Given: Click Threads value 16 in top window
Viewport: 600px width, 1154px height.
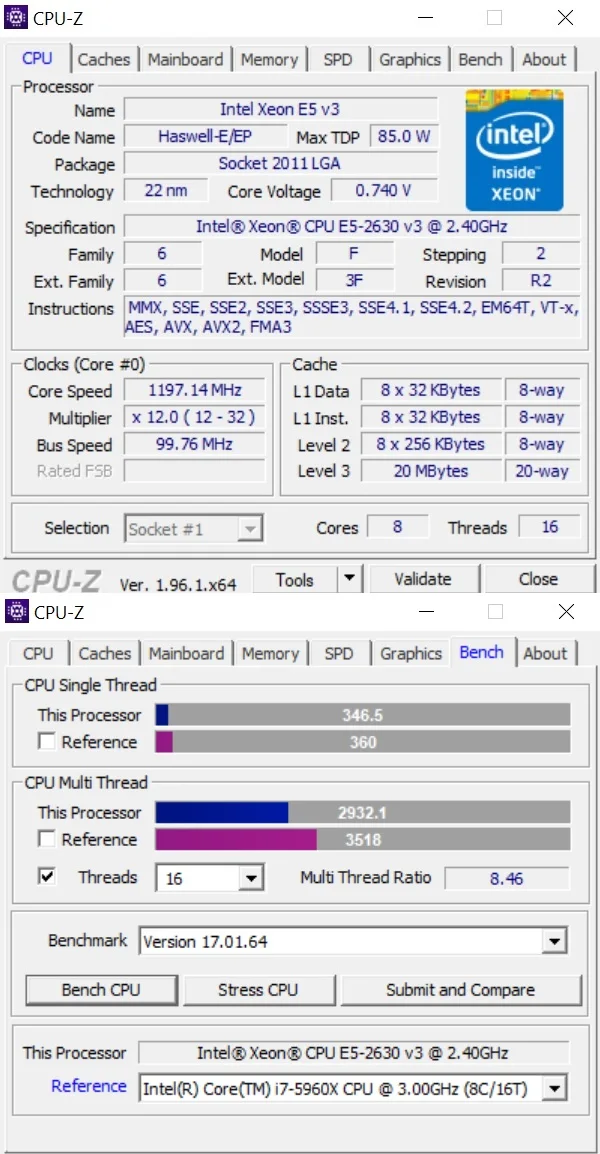Looking at the screenshot, I should (x=549, y=527).
